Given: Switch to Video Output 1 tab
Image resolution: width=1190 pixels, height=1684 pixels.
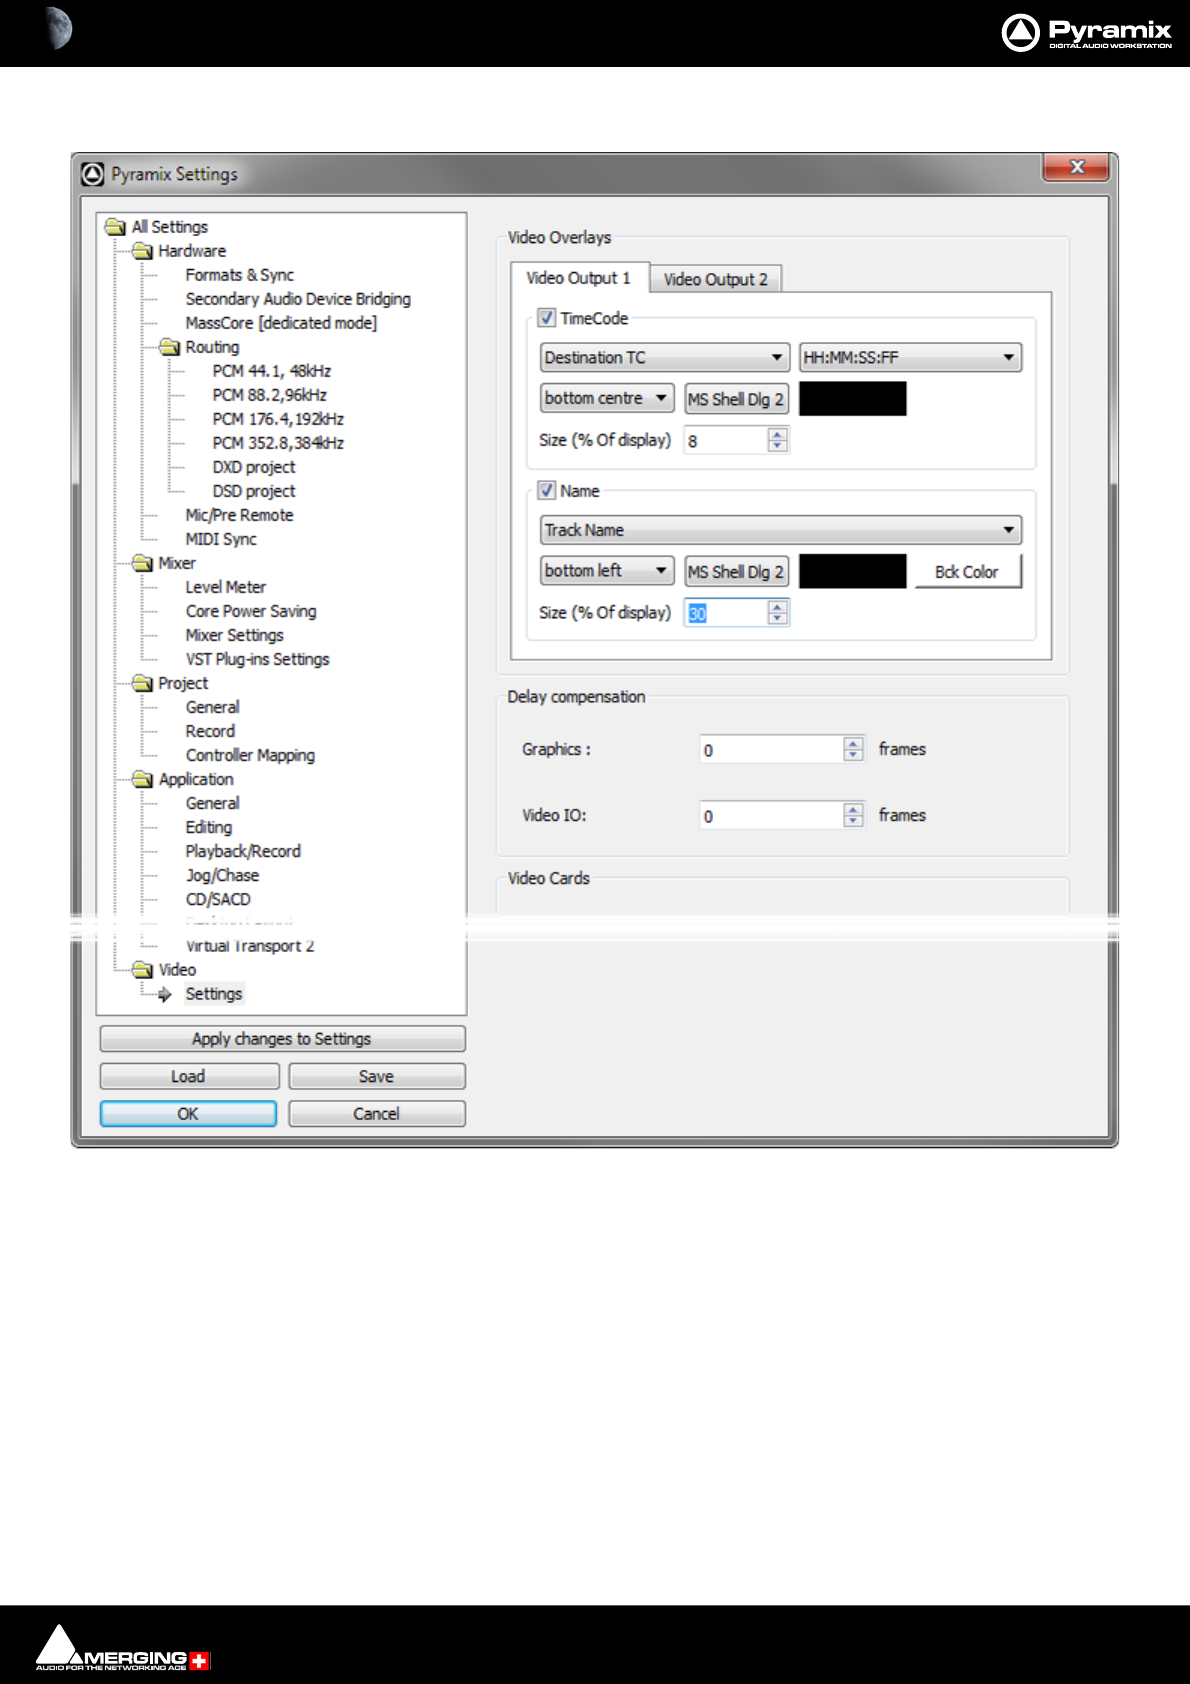Looking at the screenshot, I should coord(579,278).
